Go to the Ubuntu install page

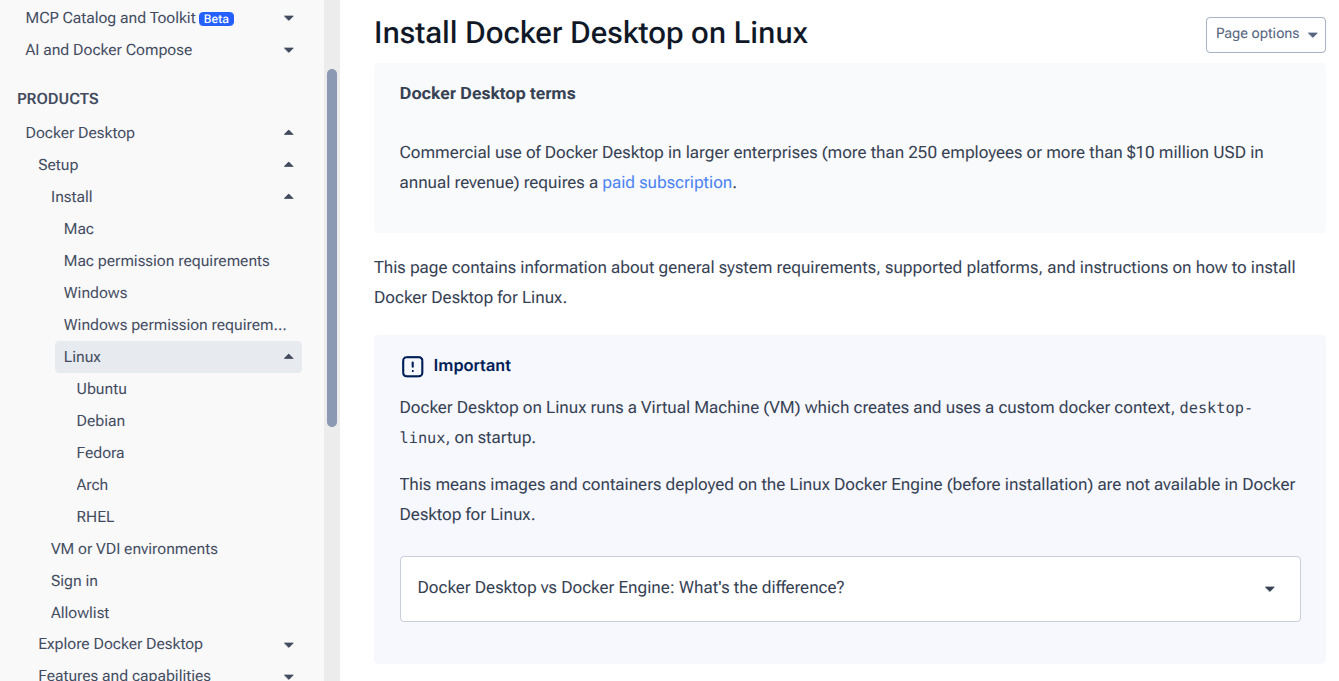point(102,389)
